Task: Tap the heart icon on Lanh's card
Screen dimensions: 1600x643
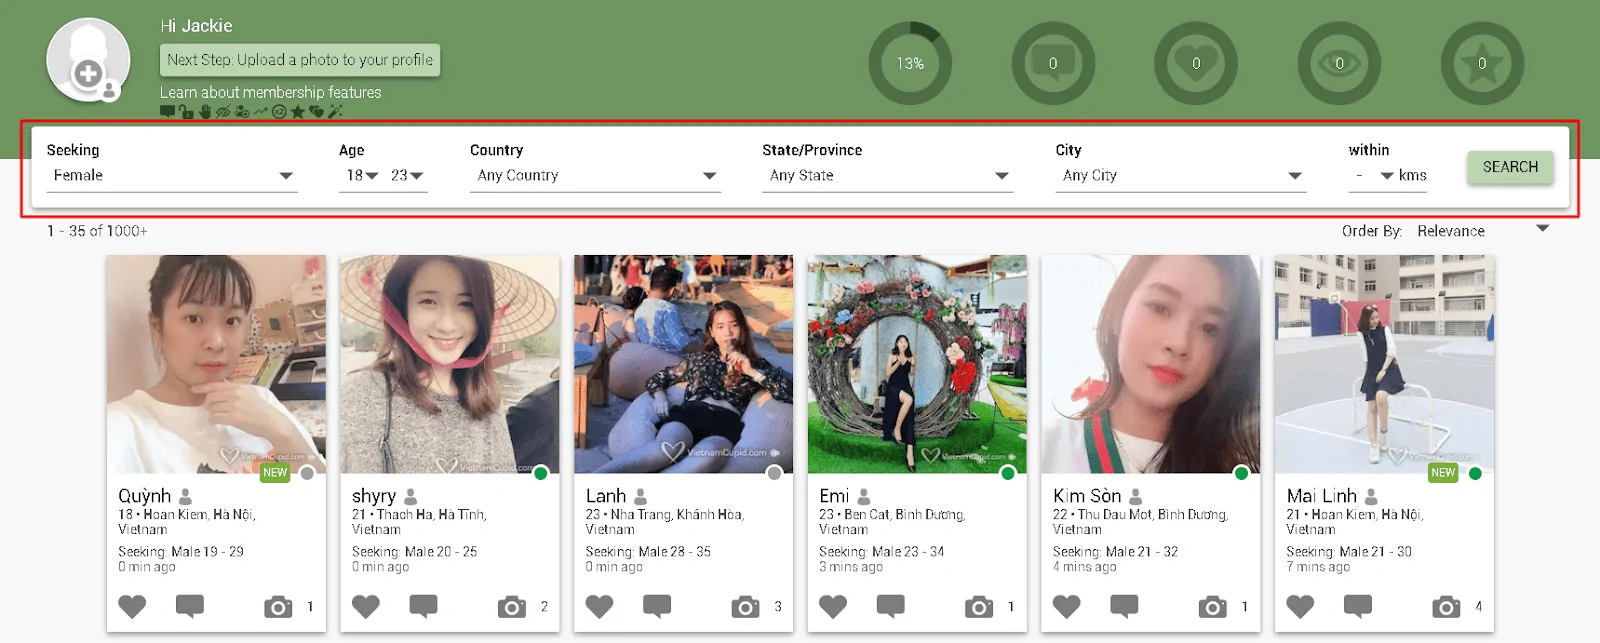Action: coord(599,606)
